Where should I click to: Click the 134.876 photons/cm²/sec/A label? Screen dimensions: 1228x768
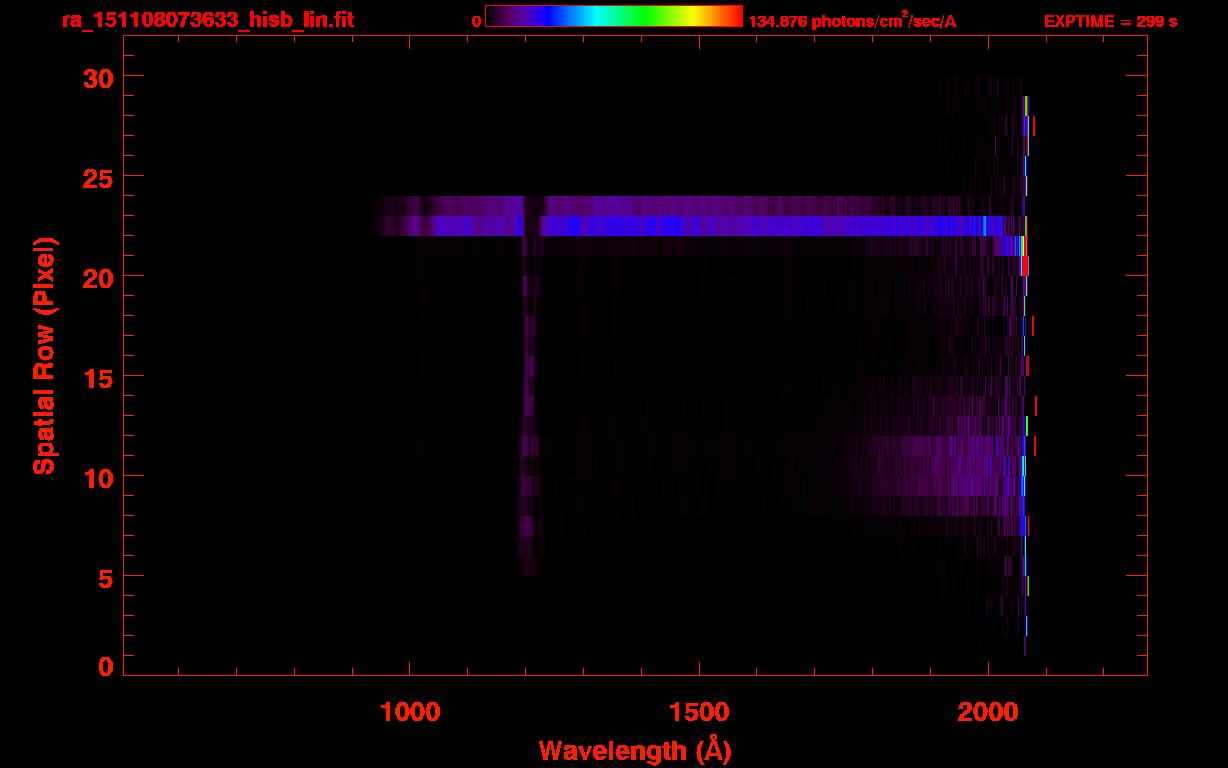853,21
